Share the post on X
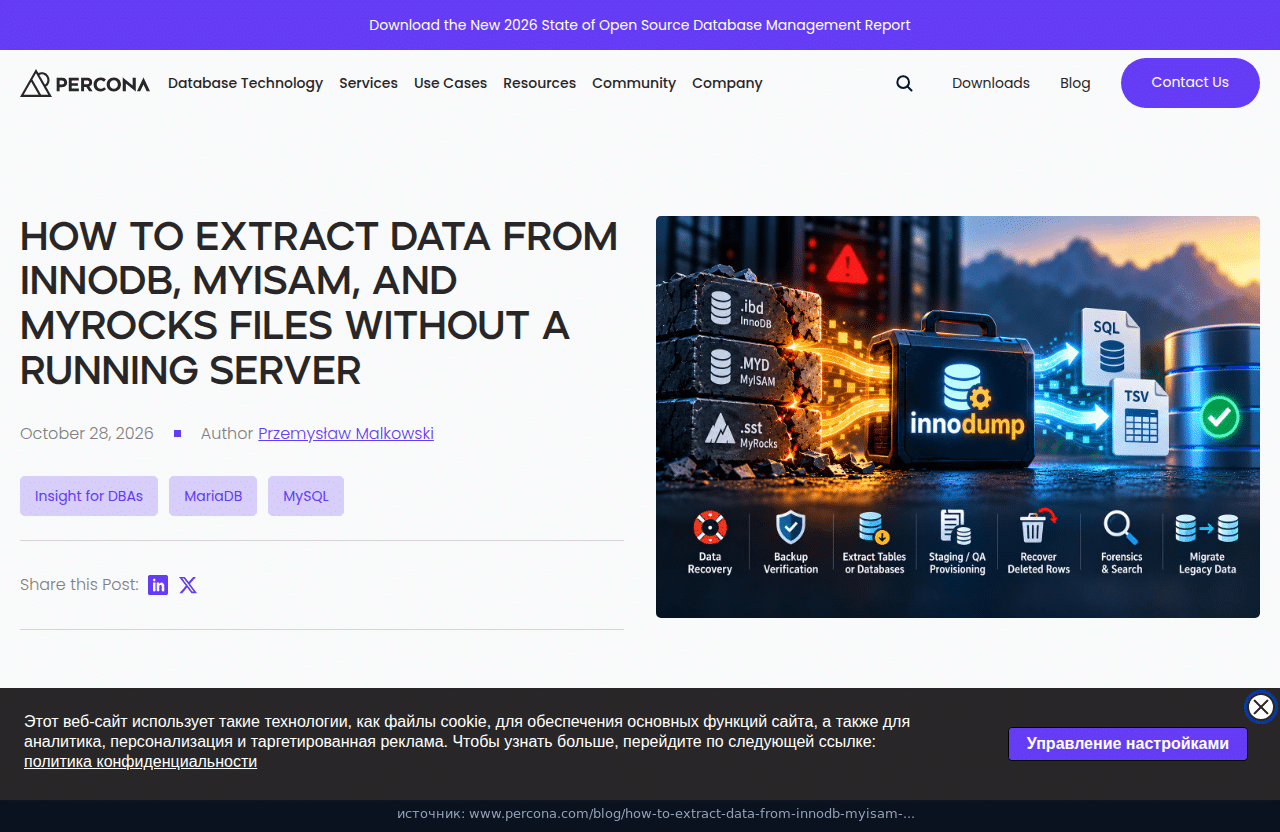This screenshot has height=832, width=1280. [x=188, y=585]
